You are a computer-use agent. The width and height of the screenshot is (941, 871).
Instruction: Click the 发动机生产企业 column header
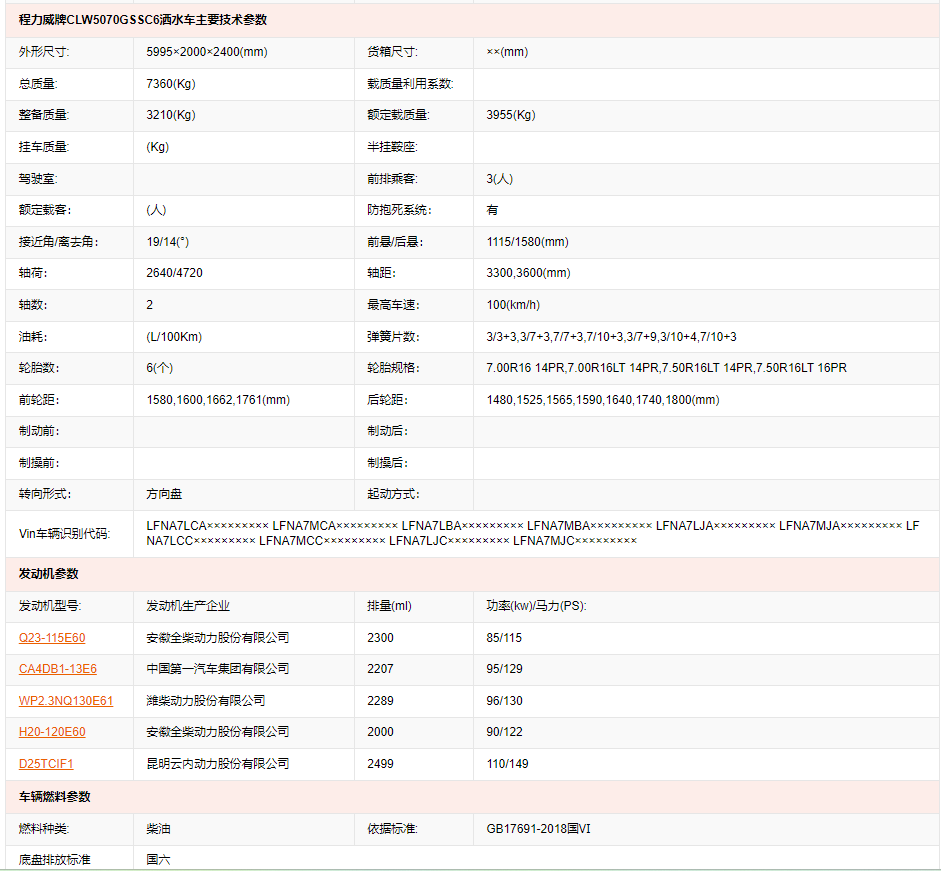click(x=188, y=606)
